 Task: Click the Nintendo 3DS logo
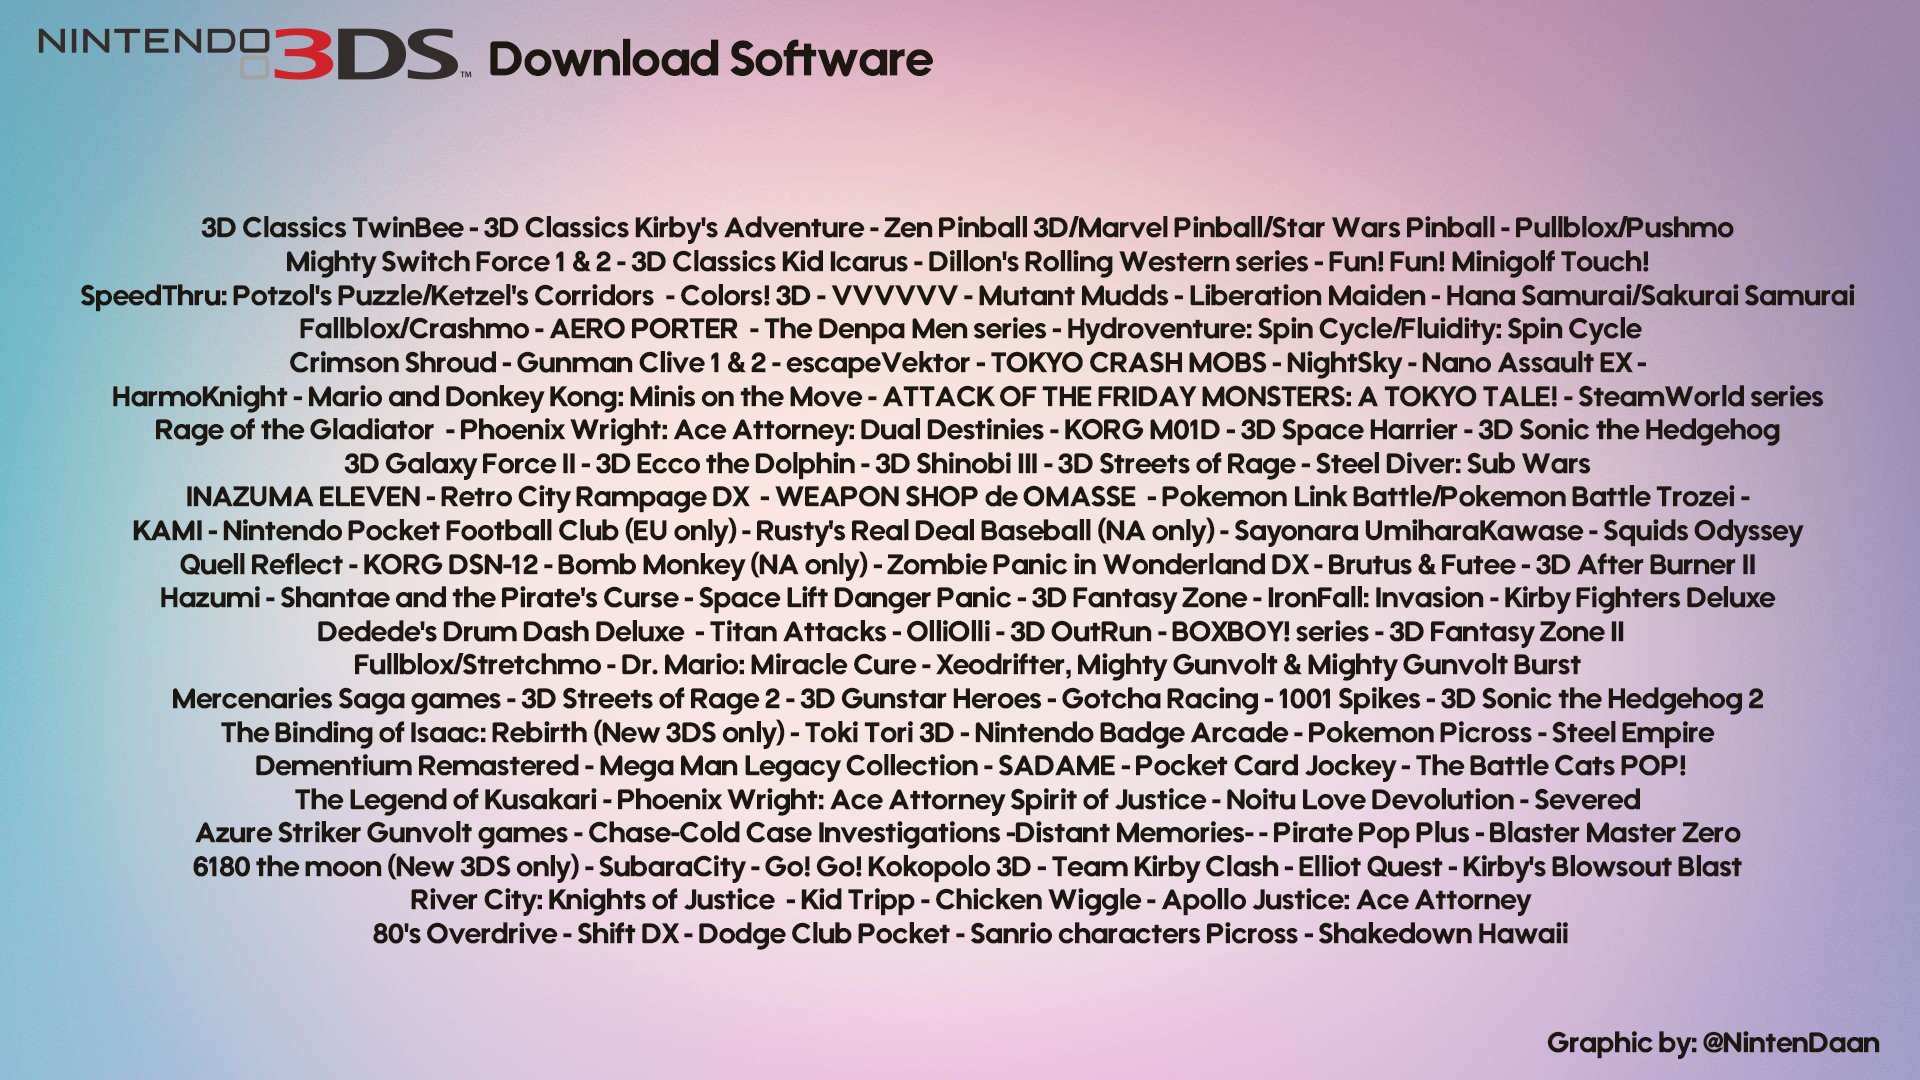pyautogui.click(x=255, y=54)
